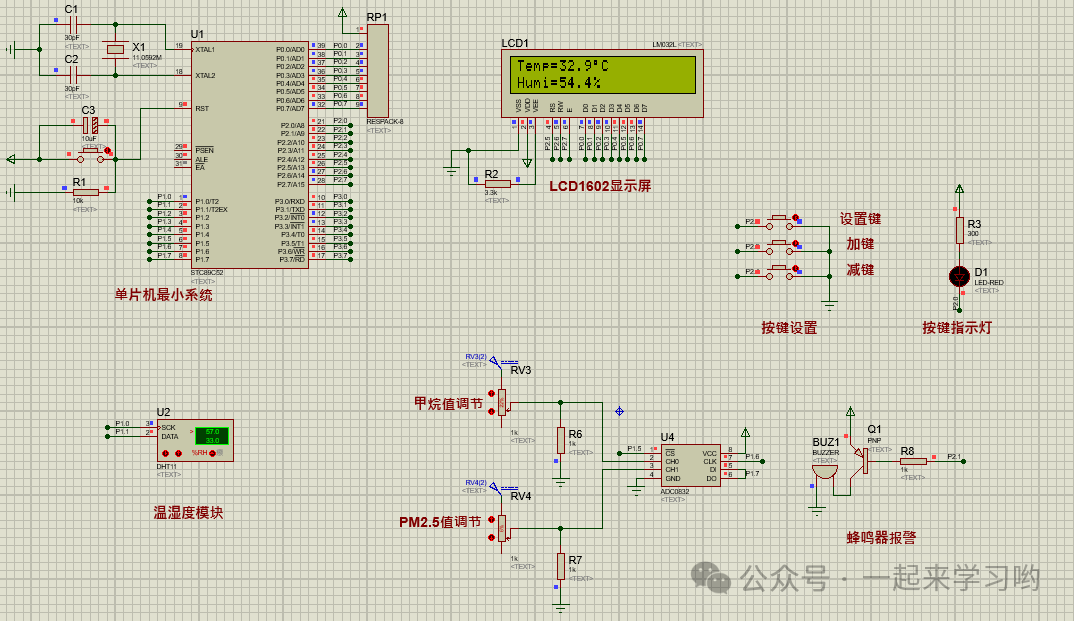This screenshot has height=621, width=1074.
Task: Click the power terminal above ADC0832 VCC
Action: [x=745, y=433]
